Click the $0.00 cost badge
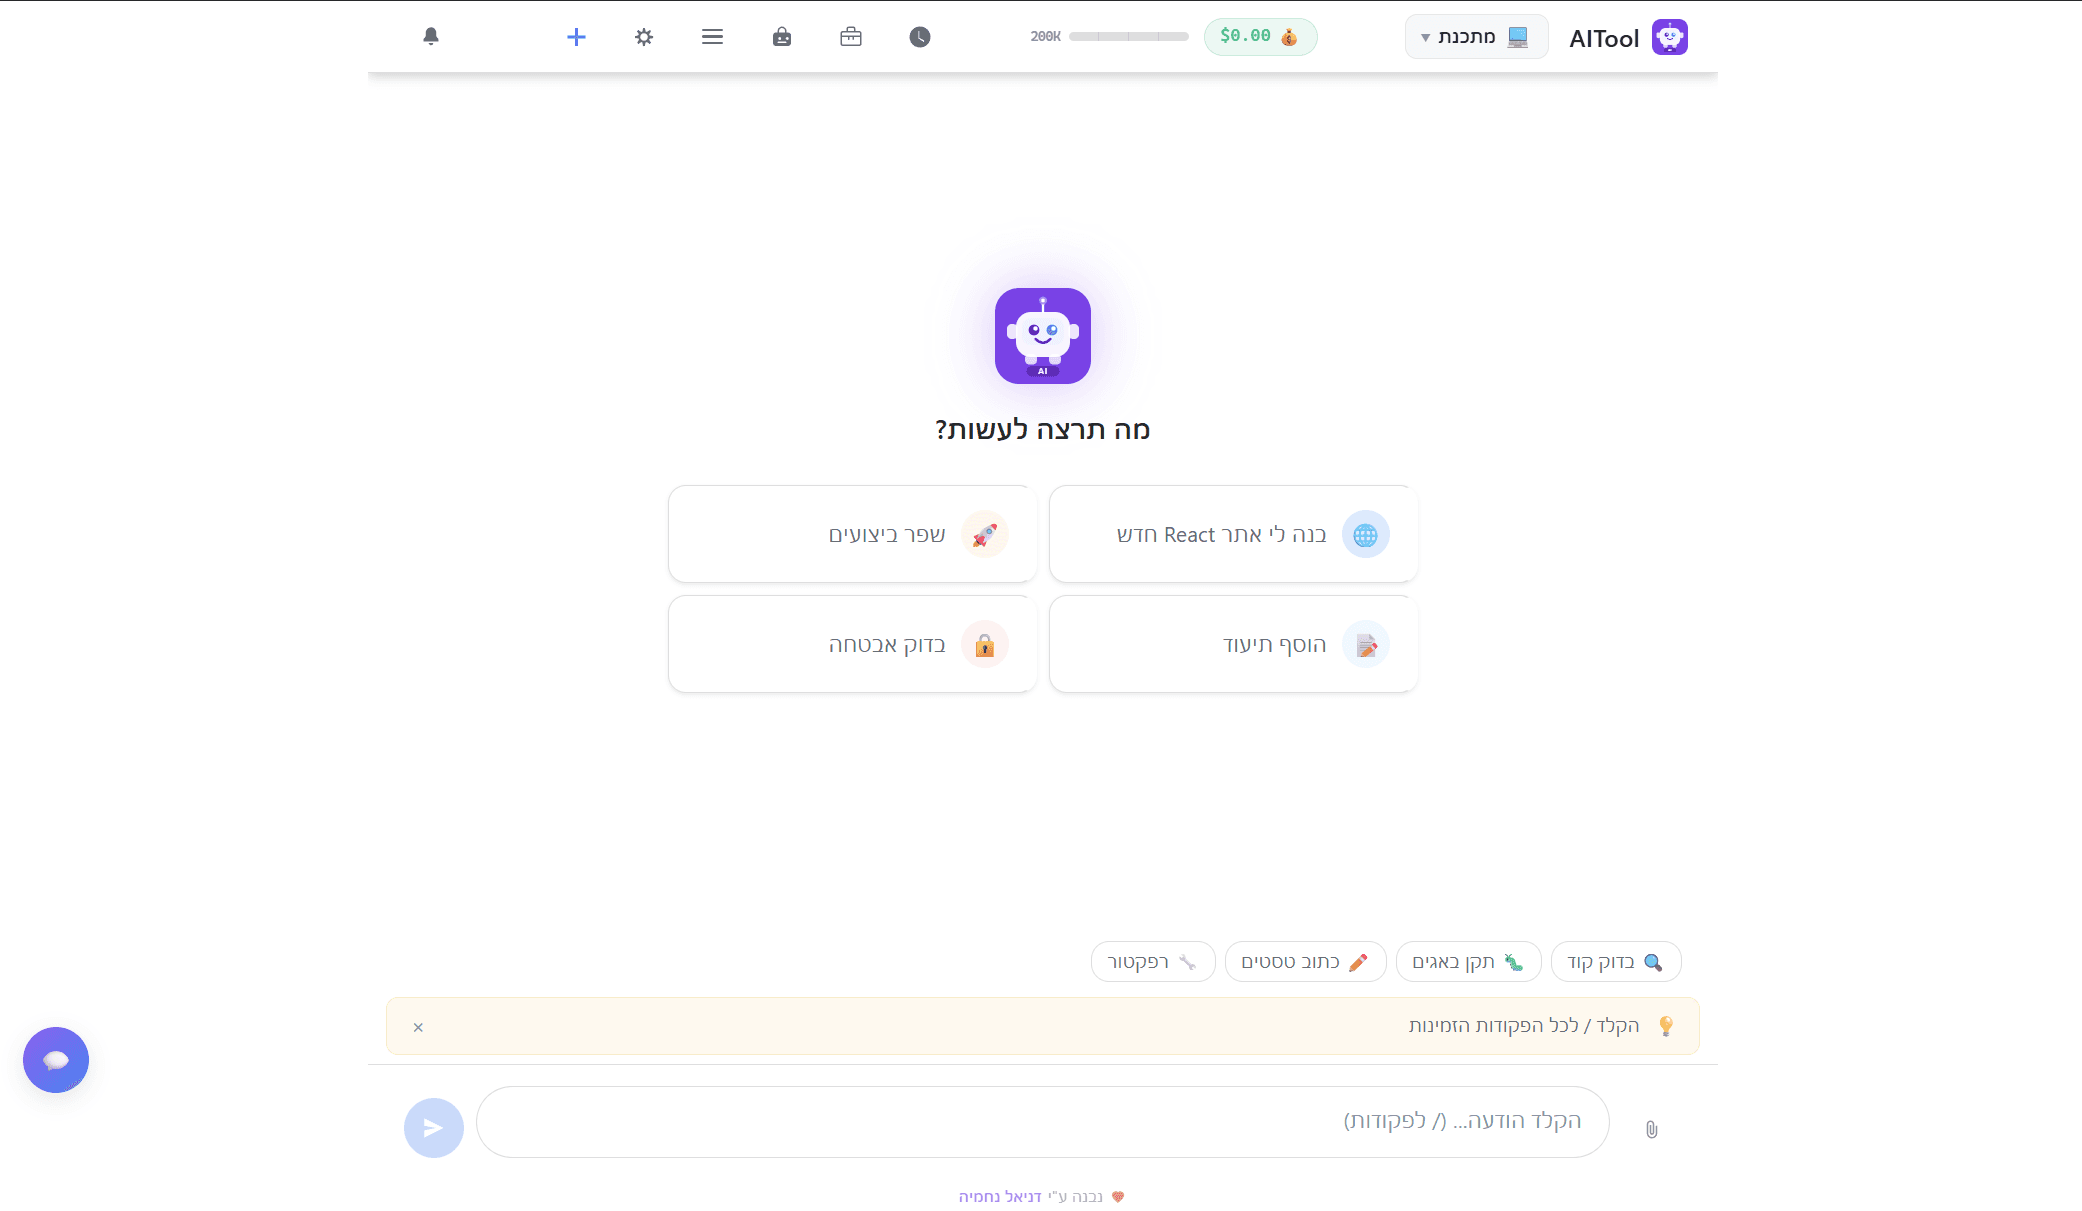2082x1211 pixels. 1260,37
